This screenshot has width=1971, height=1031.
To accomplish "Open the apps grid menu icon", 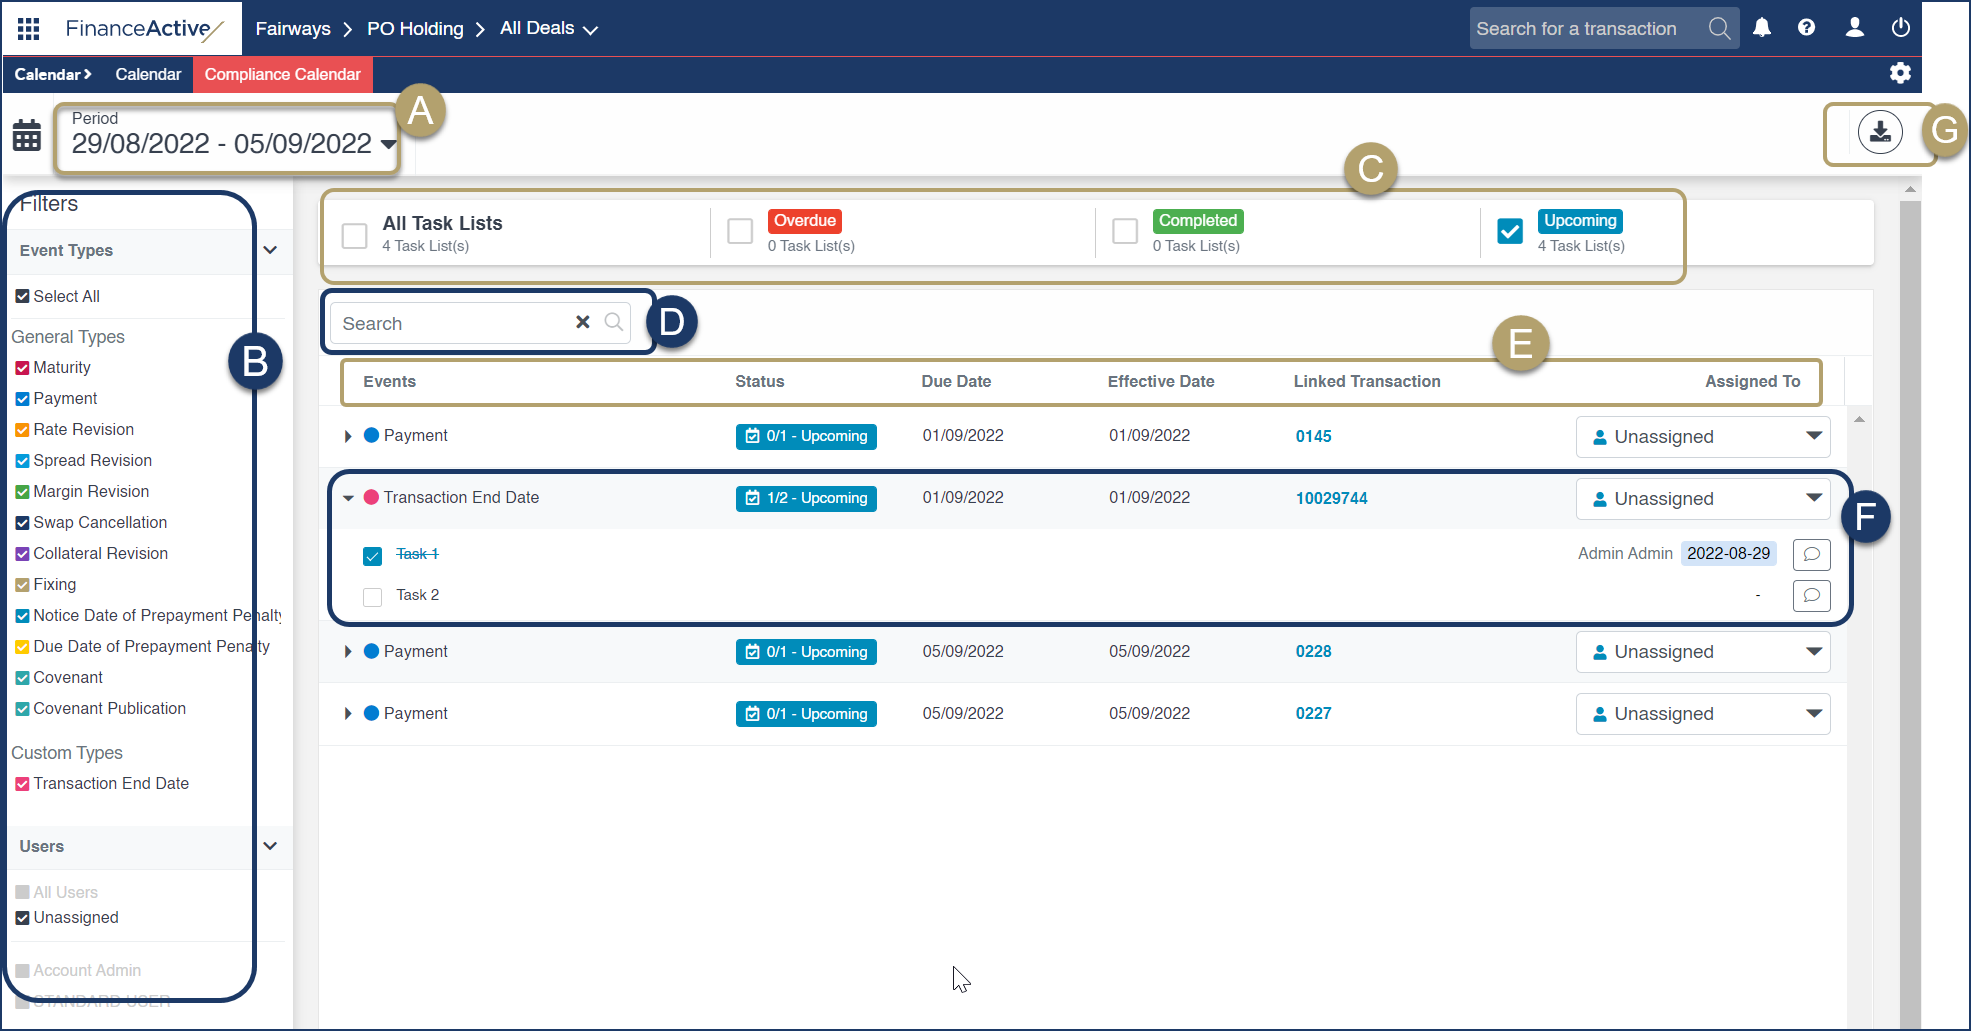I will [x=29, y=28].
